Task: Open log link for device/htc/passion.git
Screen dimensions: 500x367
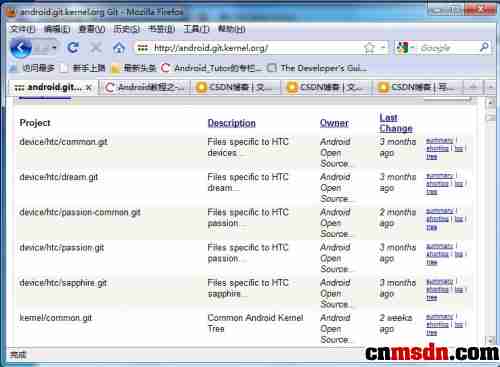Action: coord(459,254)
